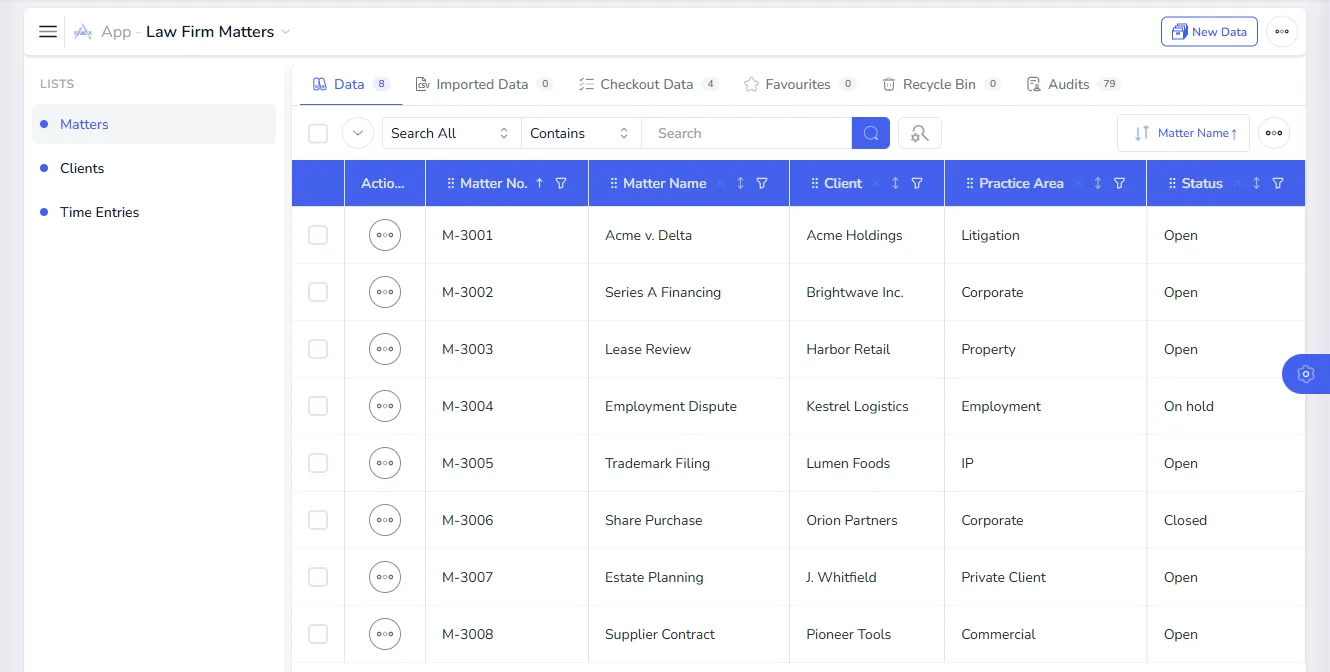This screenshot has height=672, width=1330.
Task: Open actions menu for M-3003
Action: pyautogui.click(x=385, y=349)
